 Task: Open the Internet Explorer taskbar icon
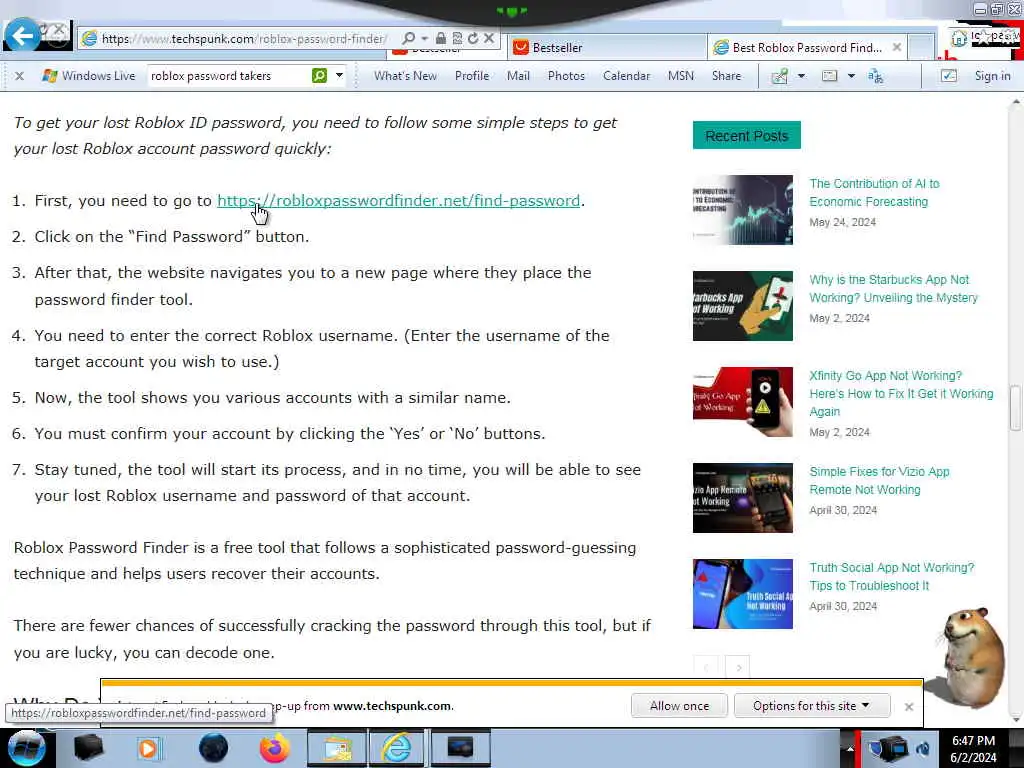pyautogui.click(x=396, y=748)
